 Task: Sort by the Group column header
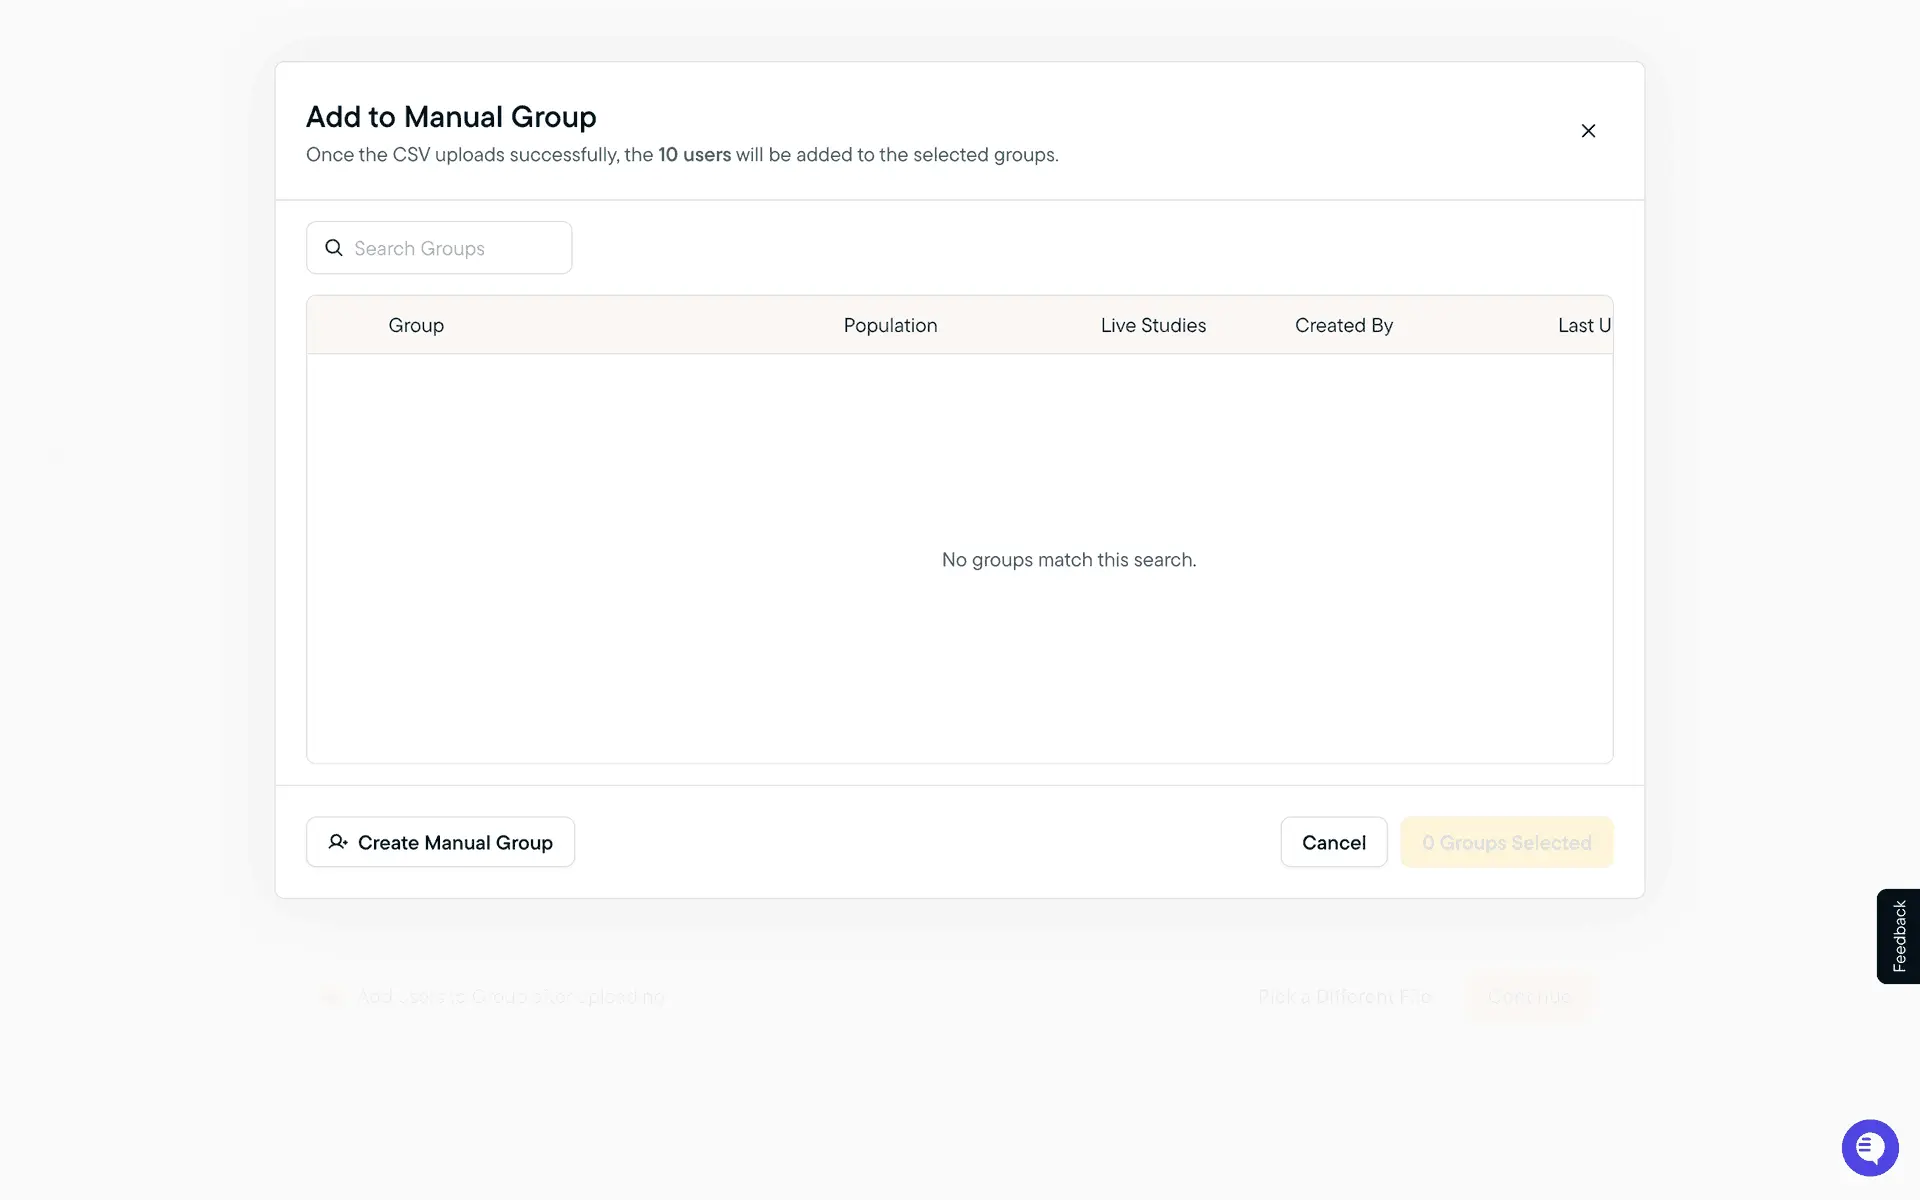[416, 325]
